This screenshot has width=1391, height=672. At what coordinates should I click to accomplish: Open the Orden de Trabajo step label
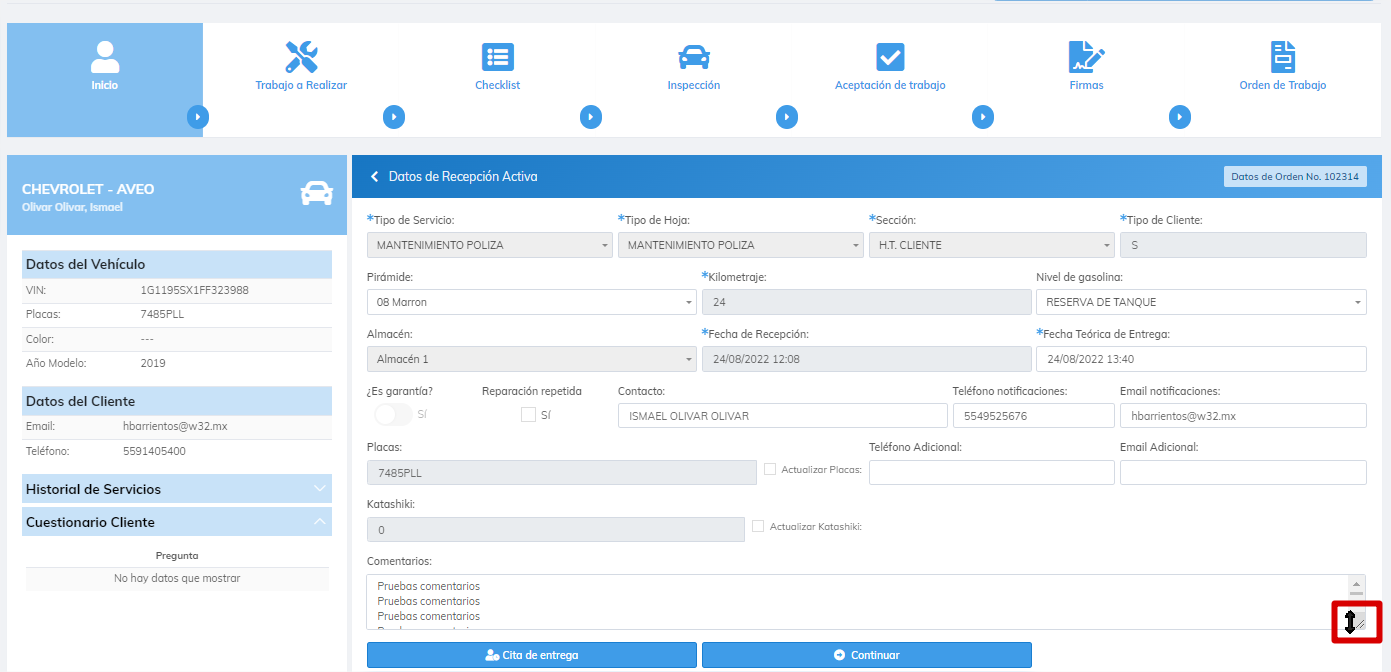tap(1283, 86)
